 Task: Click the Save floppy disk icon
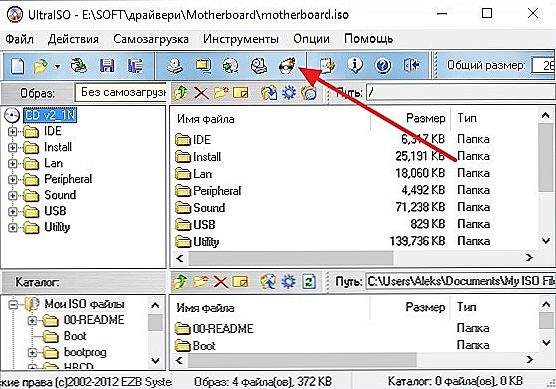[107, 66]
